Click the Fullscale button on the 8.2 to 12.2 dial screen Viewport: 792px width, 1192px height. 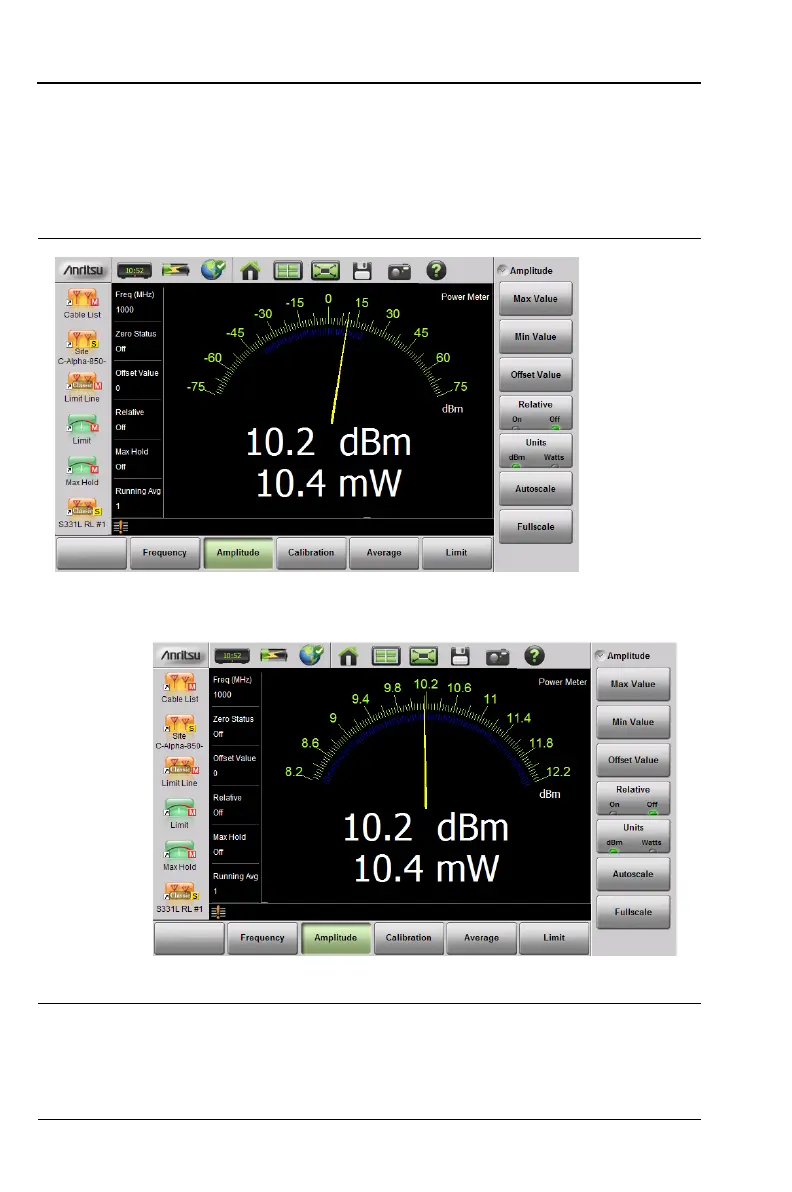coord(633,912)
